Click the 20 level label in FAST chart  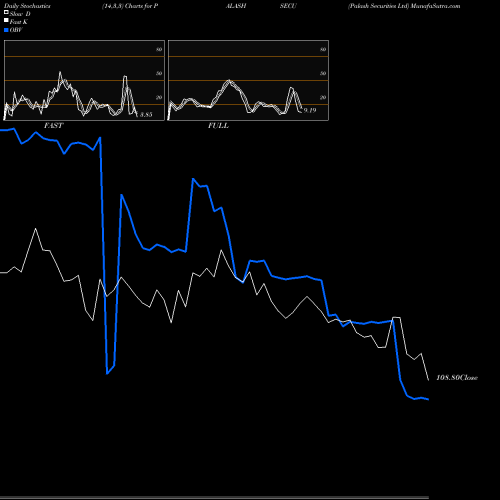[x=159, y=97]
